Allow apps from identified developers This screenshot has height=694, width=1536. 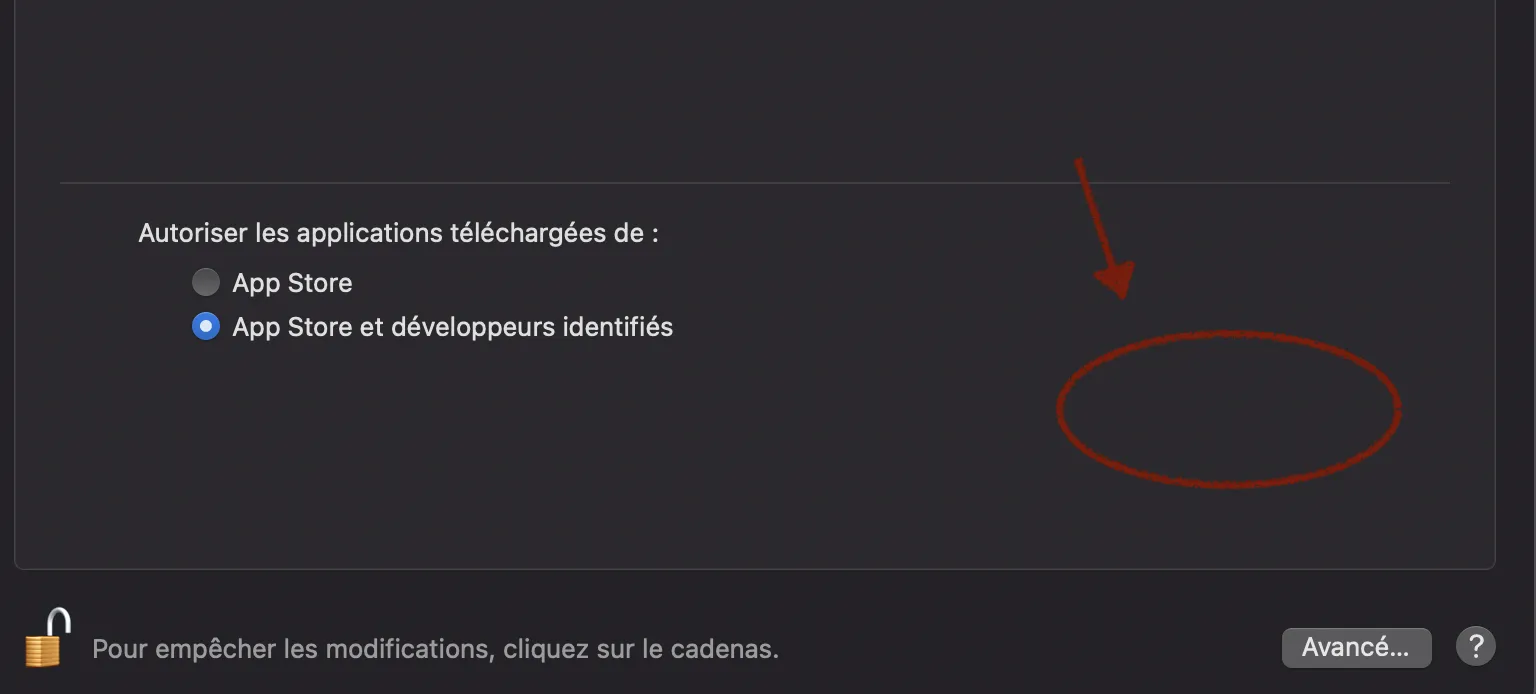[x=205, y=327]
